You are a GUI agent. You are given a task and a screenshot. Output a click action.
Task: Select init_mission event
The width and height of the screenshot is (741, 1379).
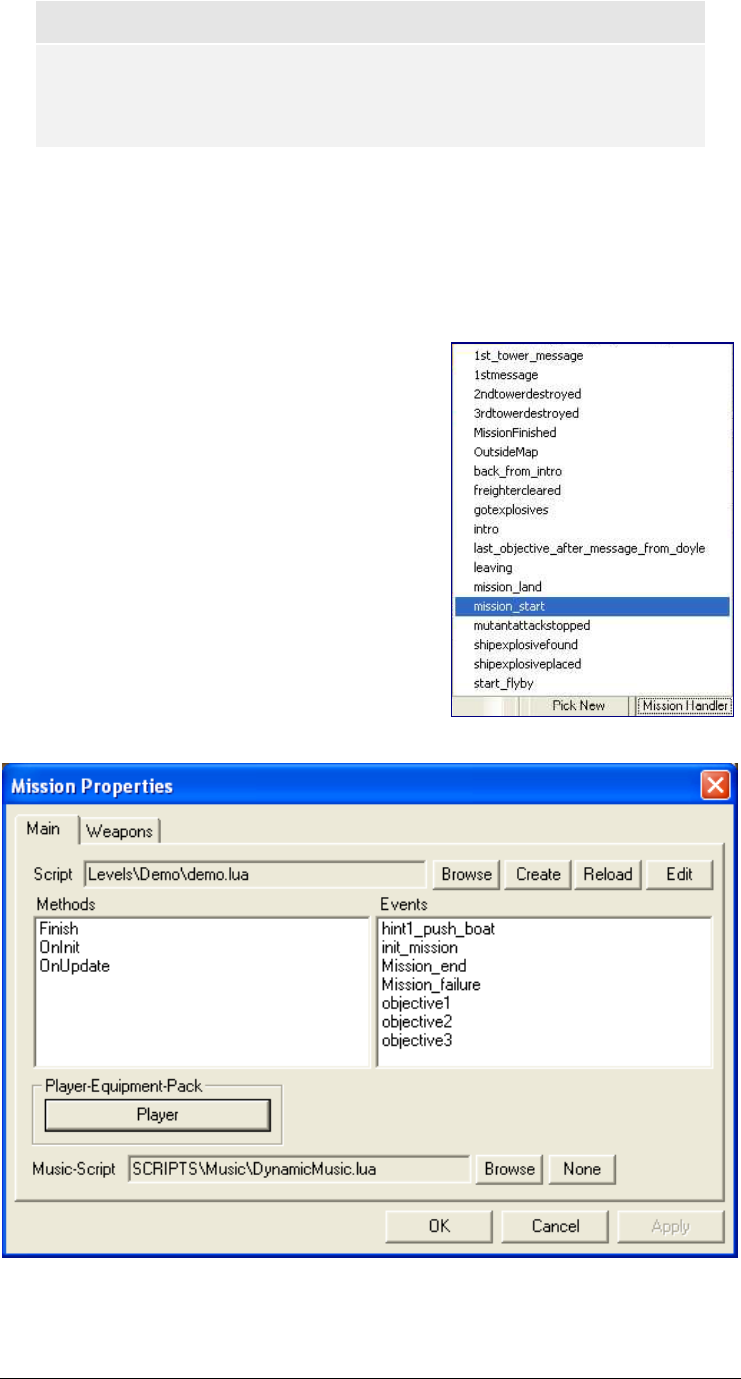[x=420, y=948]
